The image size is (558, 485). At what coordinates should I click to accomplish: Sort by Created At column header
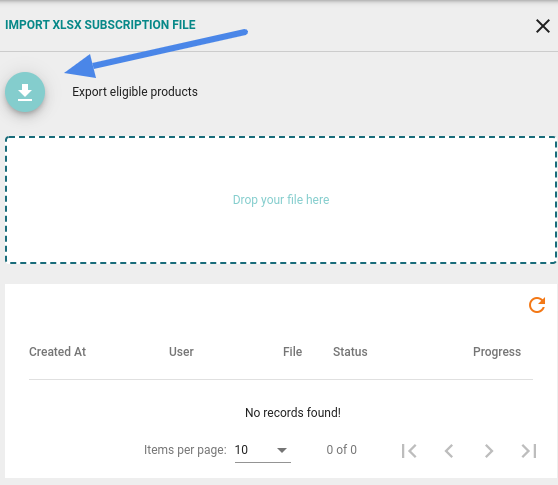click(57, 352)
